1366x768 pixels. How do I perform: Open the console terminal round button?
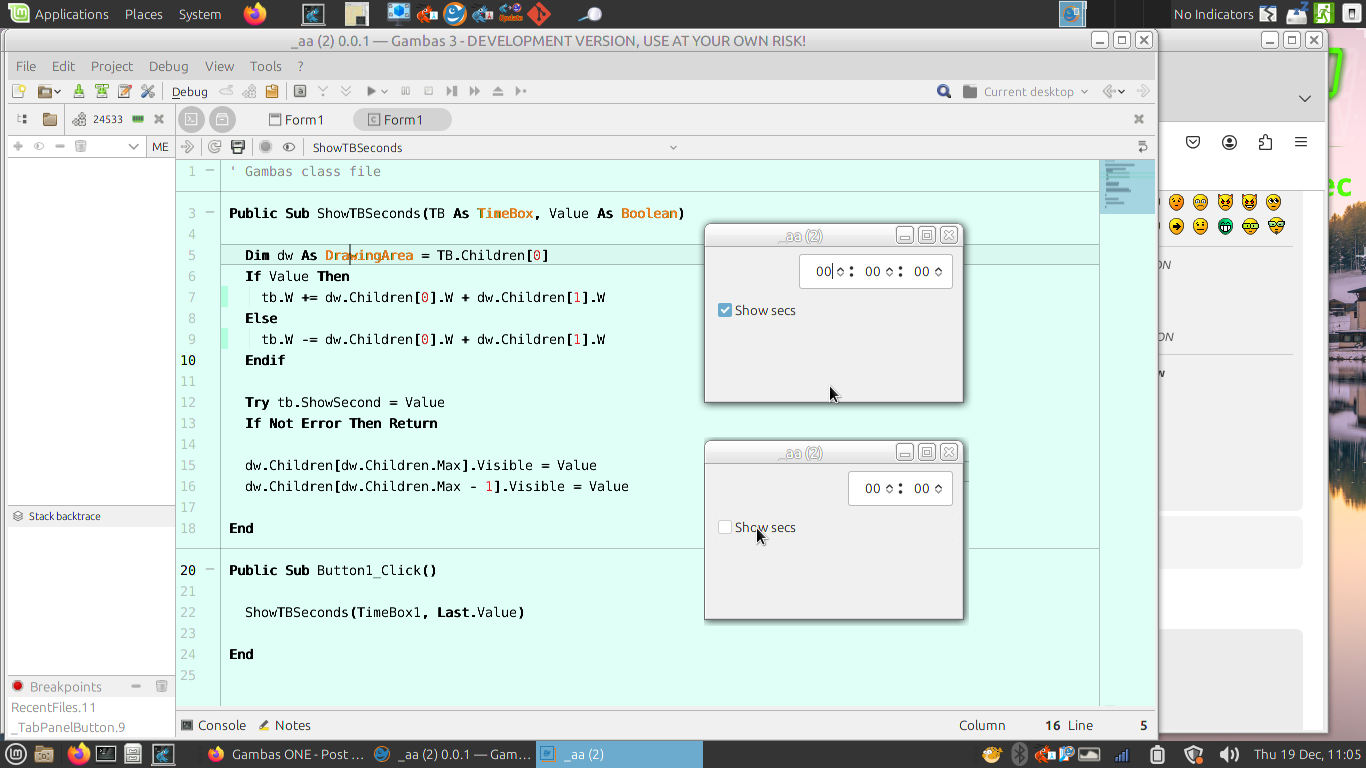[x=191, y=120]
